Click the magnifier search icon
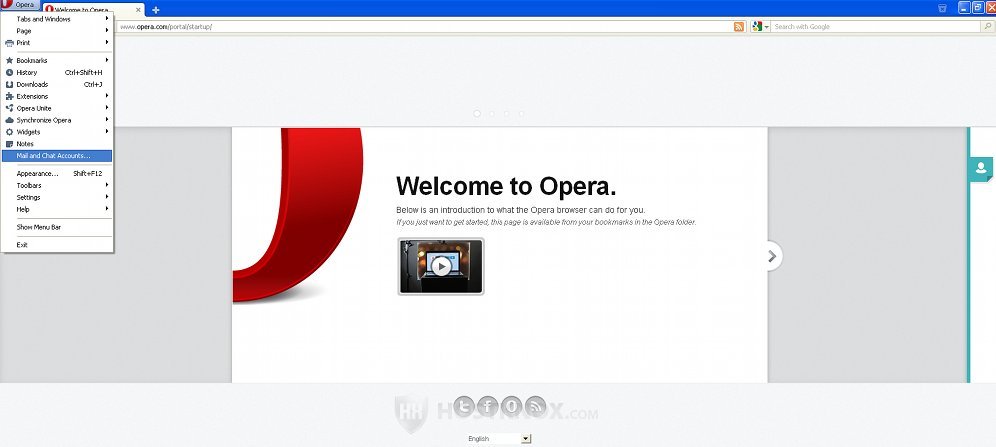996x447 pixels. 988,27
